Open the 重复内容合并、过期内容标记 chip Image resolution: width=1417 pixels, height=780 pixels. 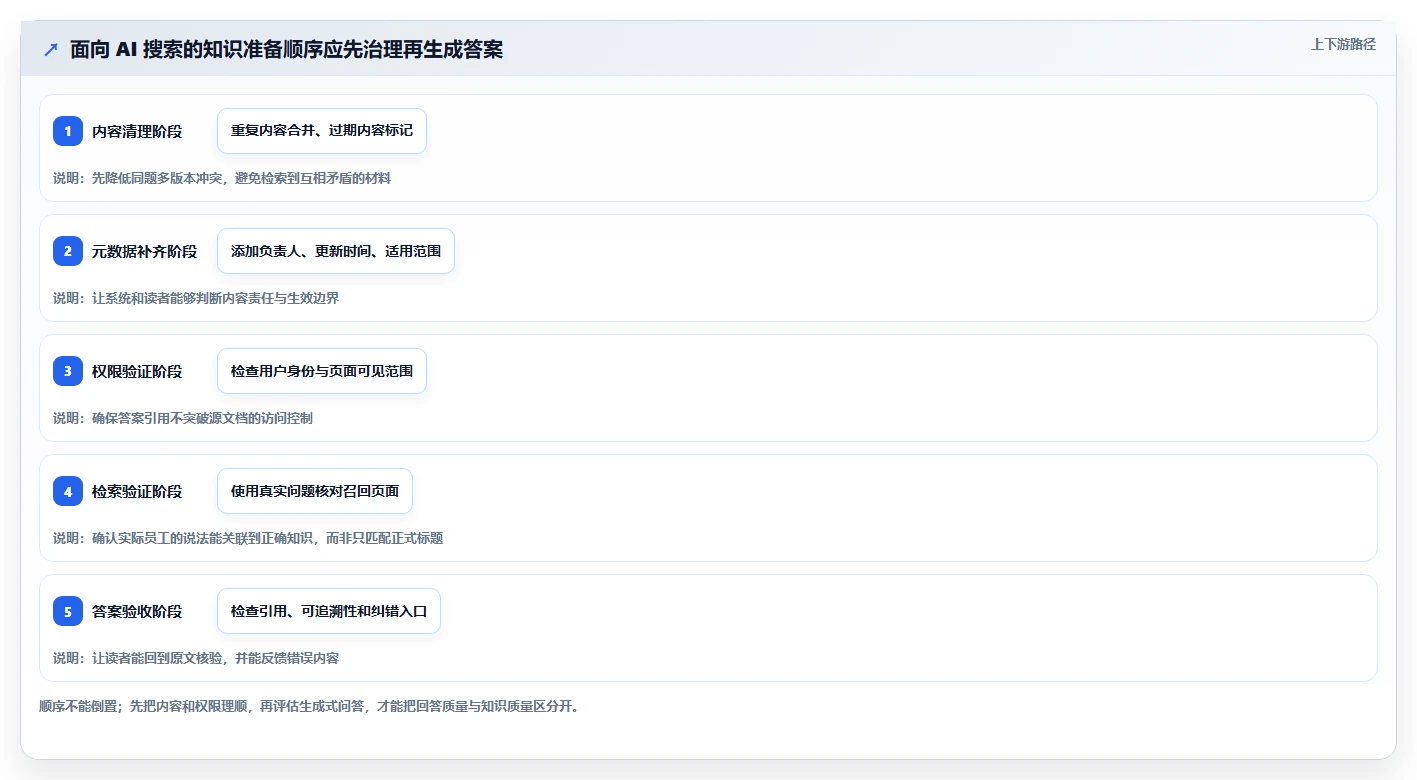[x=322, y=131]
